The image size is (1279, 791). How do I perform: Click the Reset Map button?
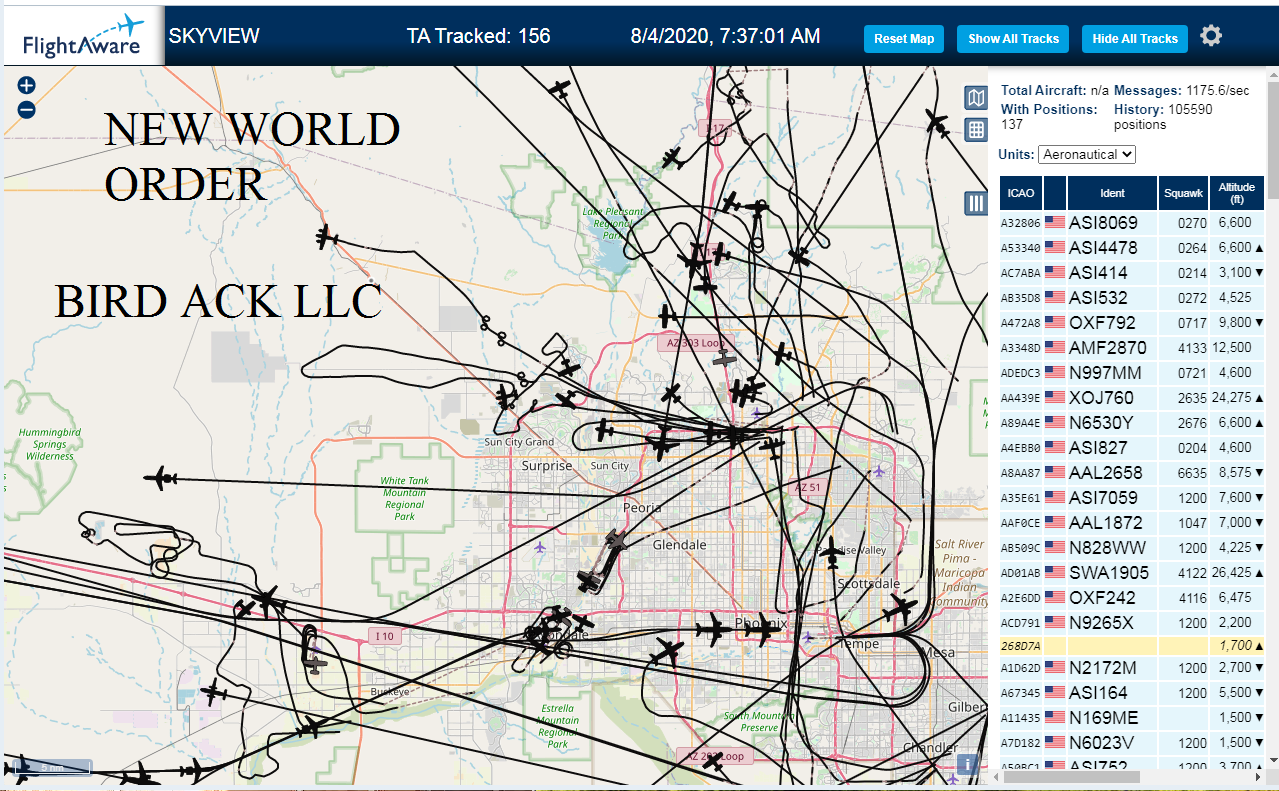tap(904, 39)
